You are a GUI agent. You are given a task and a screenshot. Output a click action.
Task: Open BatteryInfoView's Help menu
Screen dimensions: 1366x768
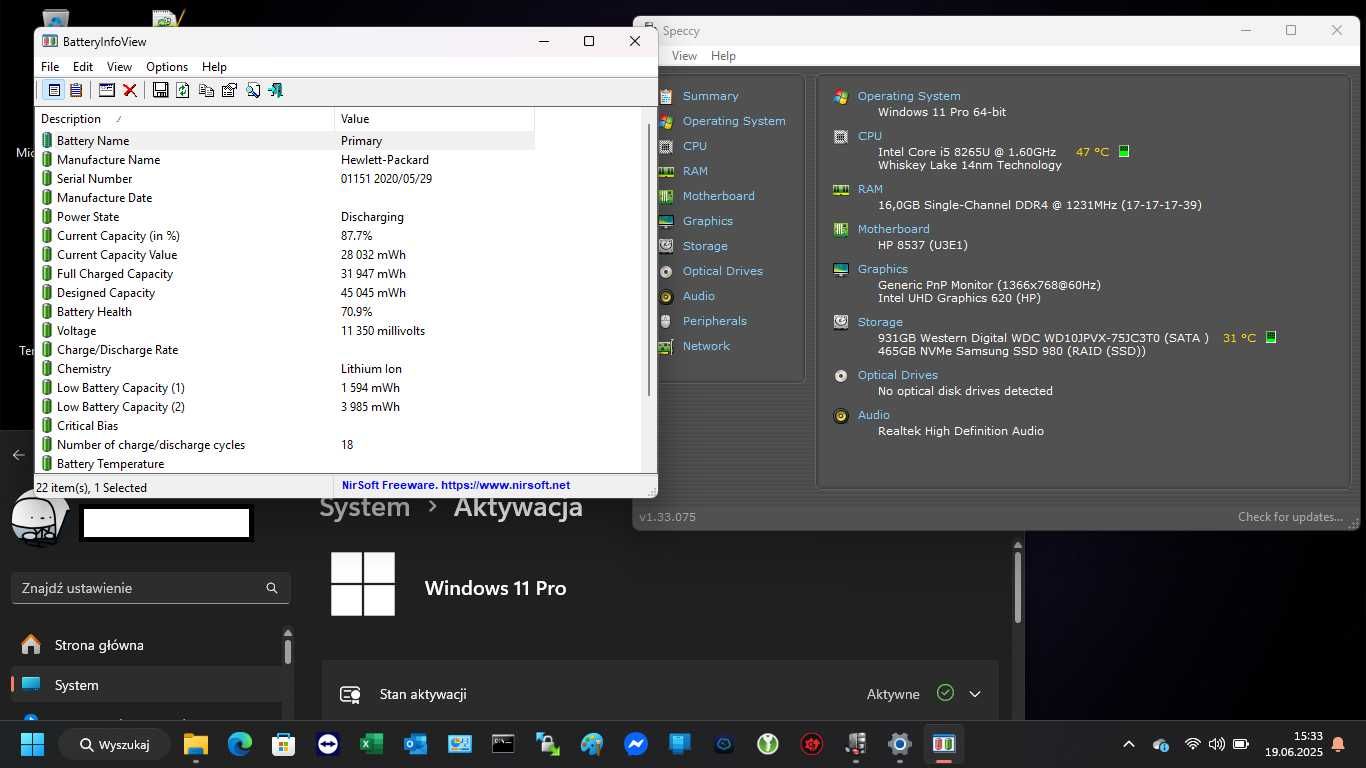click(214, 66)
